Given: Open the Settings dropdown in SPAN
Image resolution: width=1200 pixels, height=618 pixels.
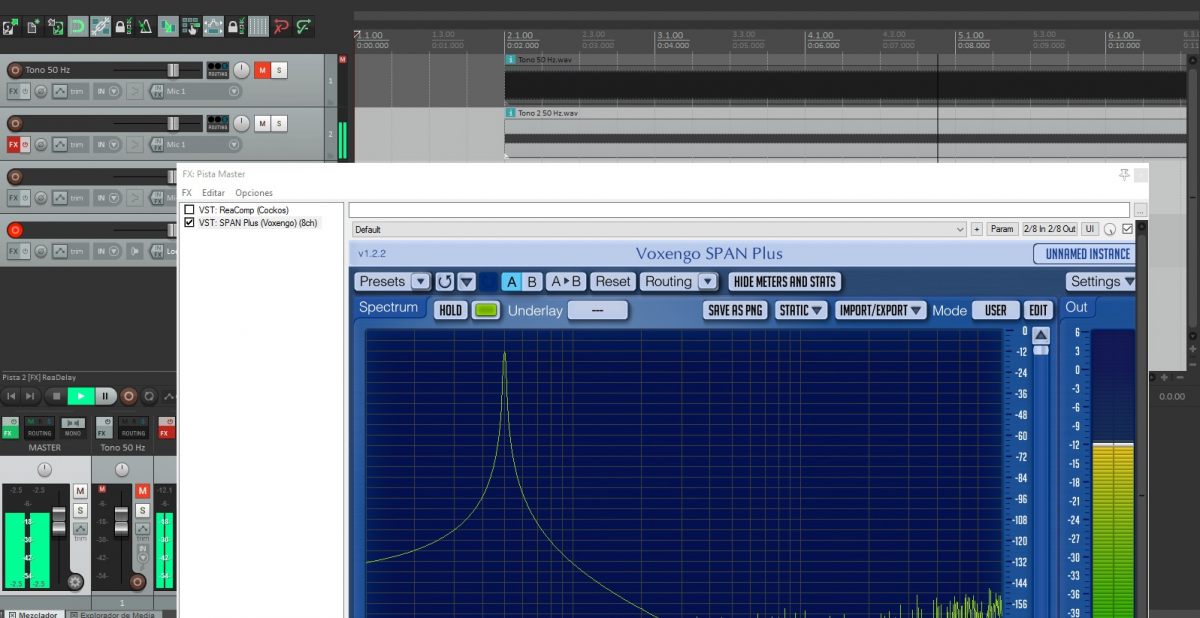Looking at the screenshot, I should 1101,282.
